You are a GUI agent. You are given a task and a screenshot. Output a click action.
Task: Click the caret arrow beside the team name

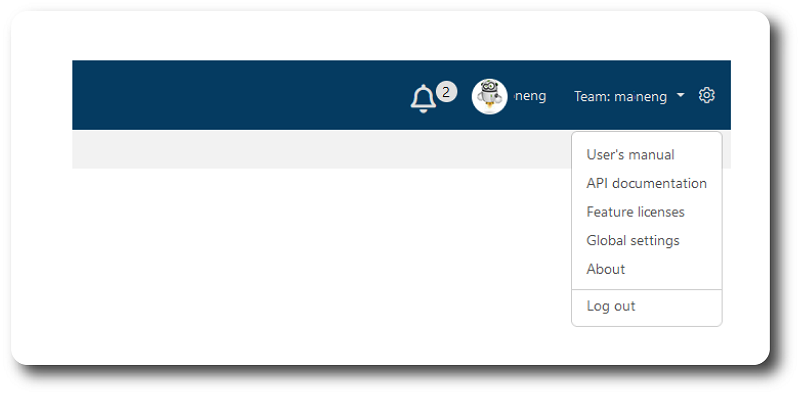click(x=680, y=95)
